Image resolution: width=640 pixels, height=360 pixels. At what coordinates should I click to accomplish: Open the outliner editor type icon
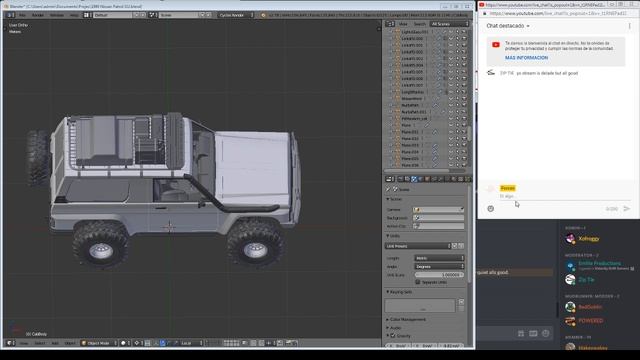point(390,24)
